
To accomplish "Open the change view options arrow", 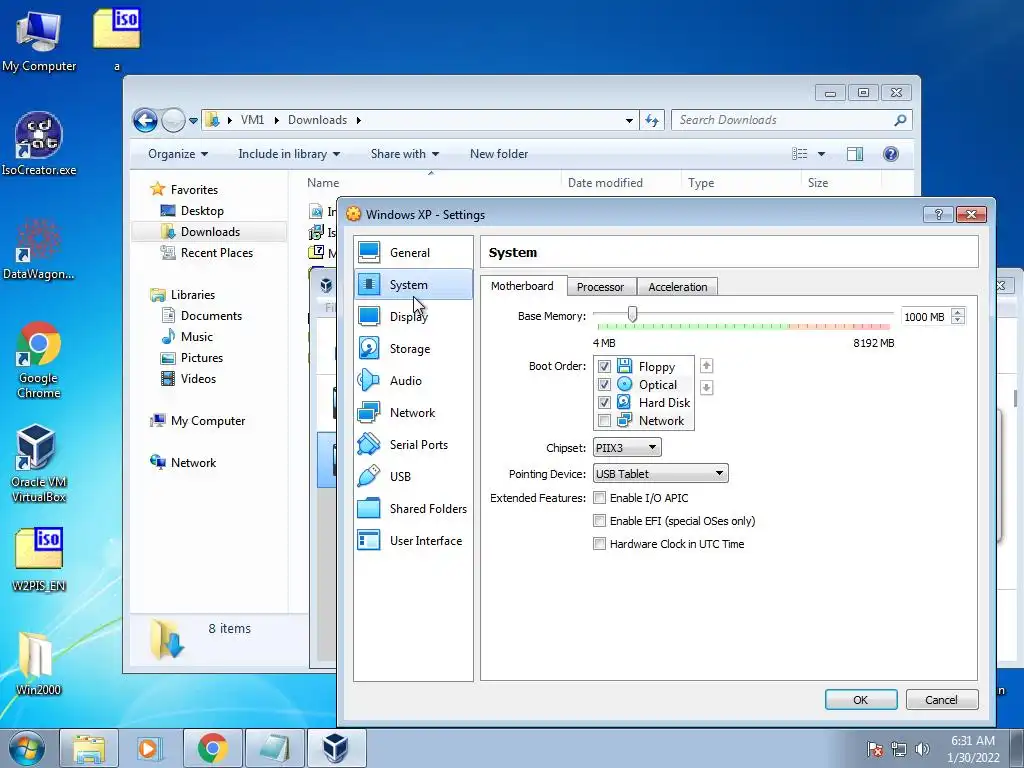I will tap(821, 154).
